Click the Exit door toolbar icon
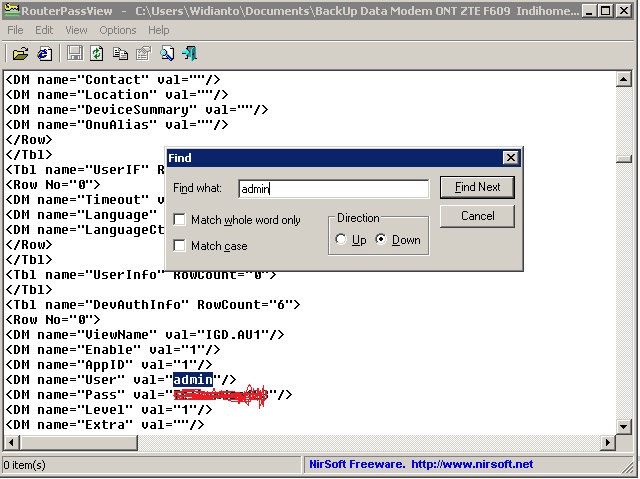Viewport: 640px width, 479px height. click(x=190, y=53)
